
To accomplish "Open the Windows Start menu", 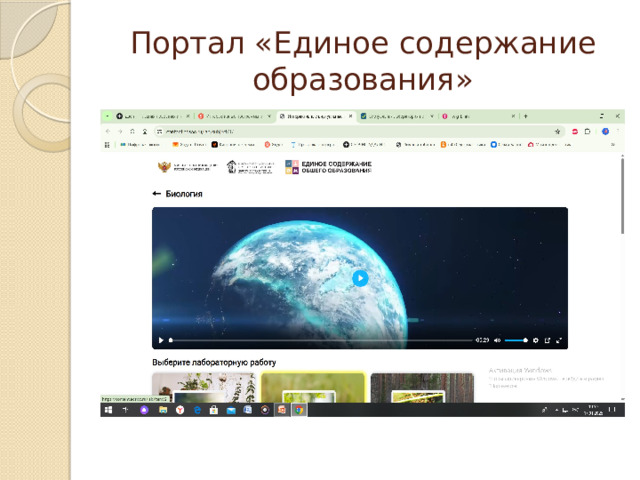I will point(108,410).
